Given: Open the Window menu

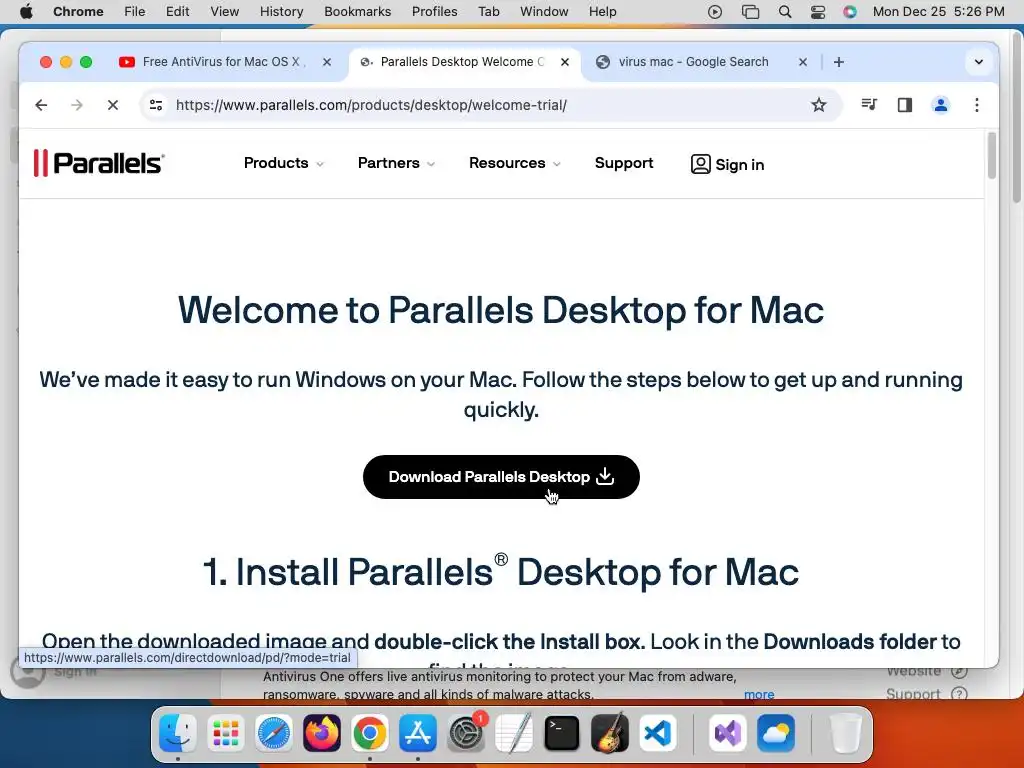Looking at the screenshot, I should click(x=544, y=12).
